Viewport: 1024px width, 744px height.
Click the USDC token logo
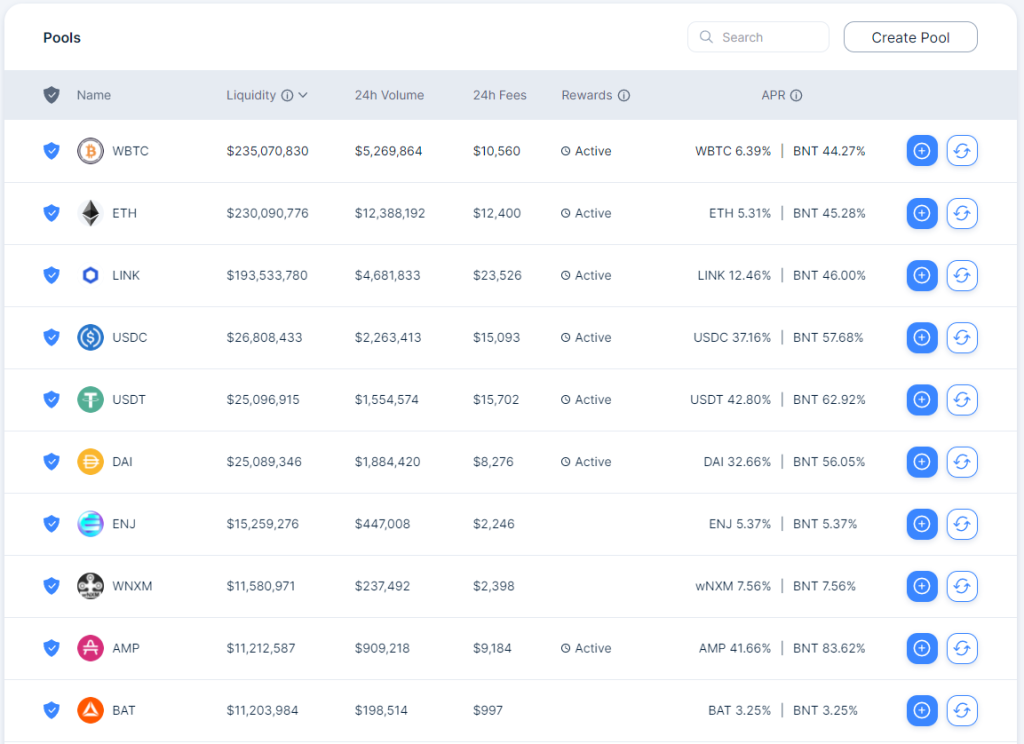click(90, 337)
